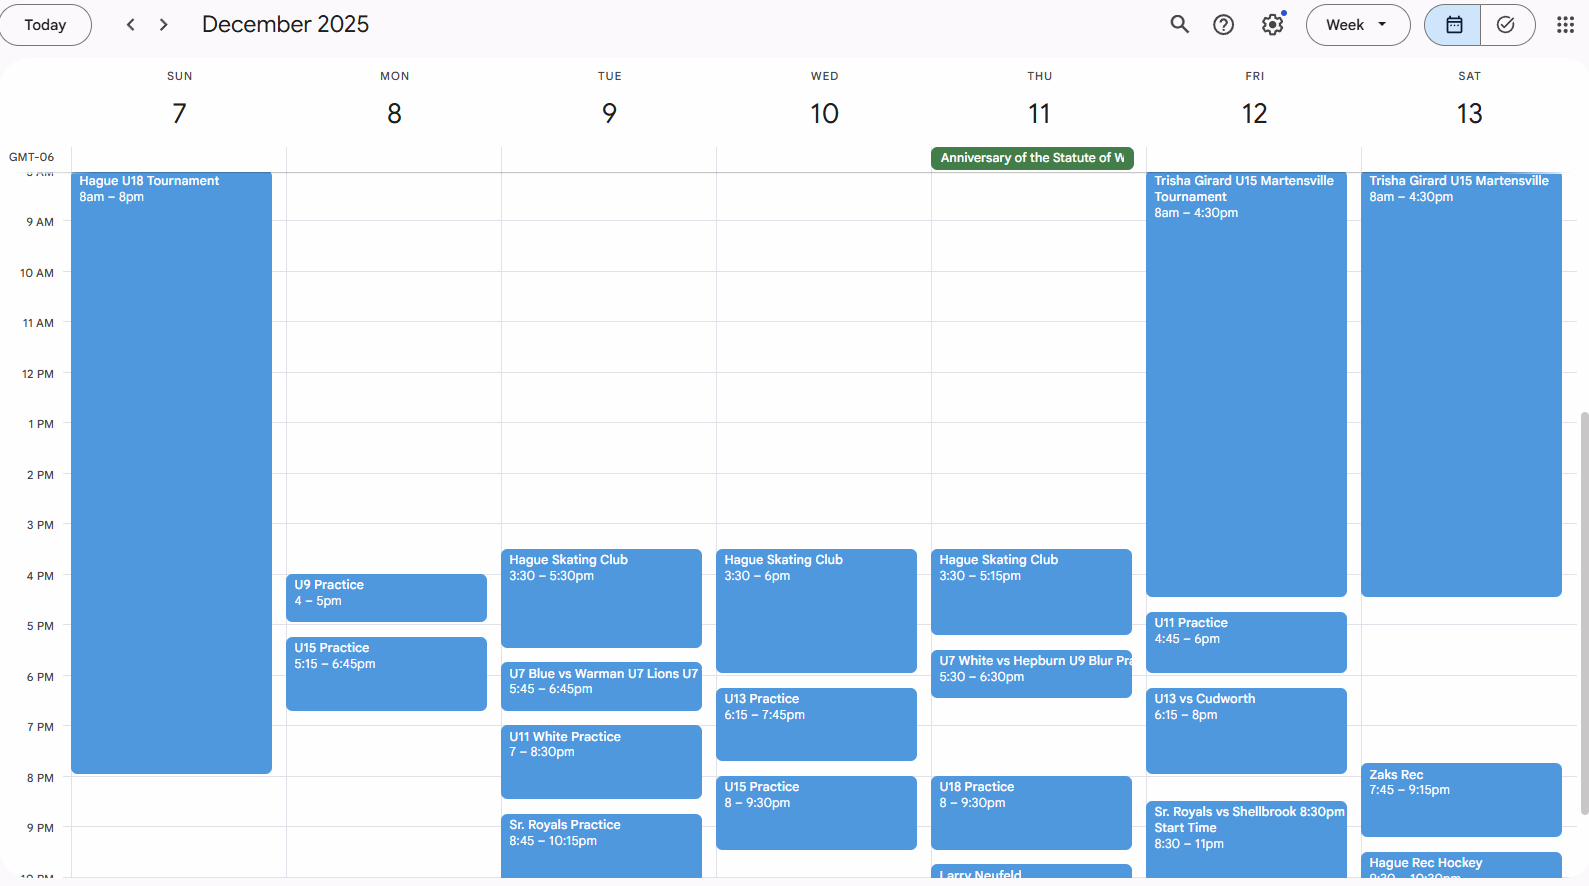
Task: Open the search magnifier icon
Action: click(1179, 25)
